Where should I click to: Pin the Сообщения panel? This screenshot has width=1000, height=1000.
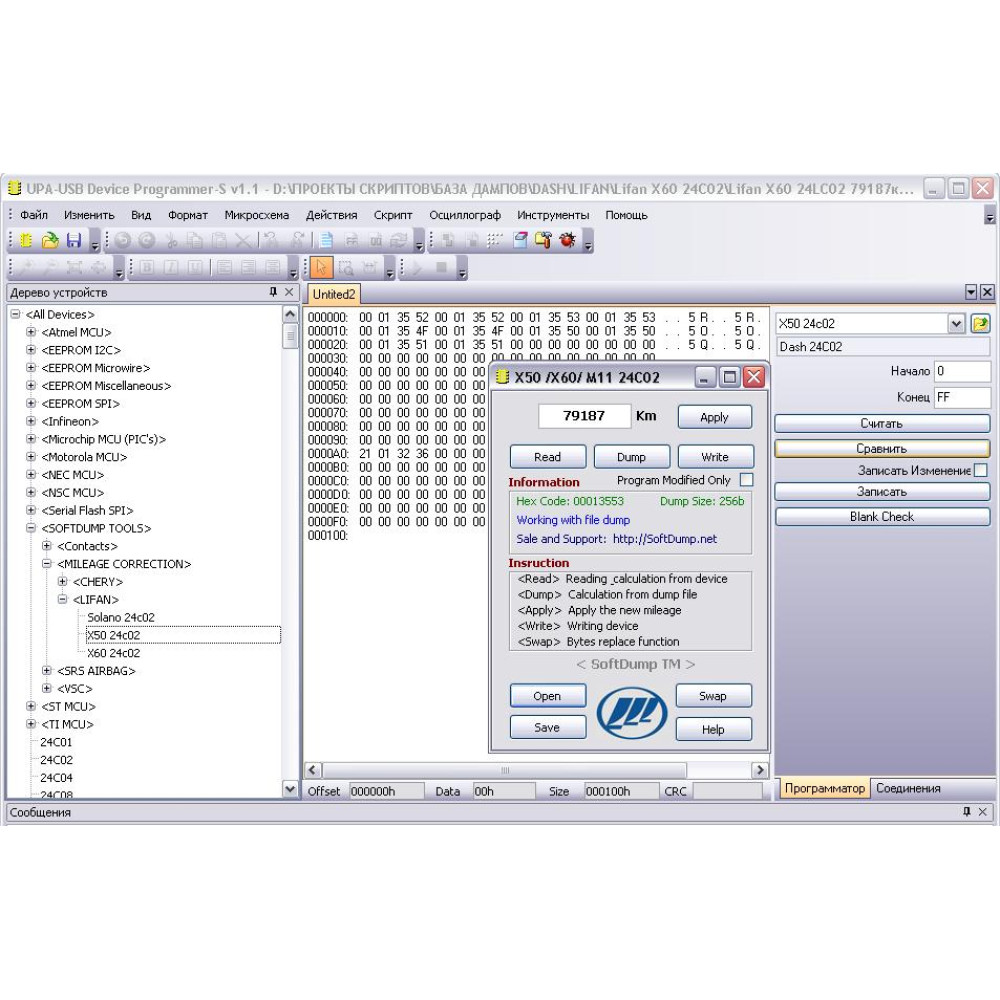[x=966, y=811]
